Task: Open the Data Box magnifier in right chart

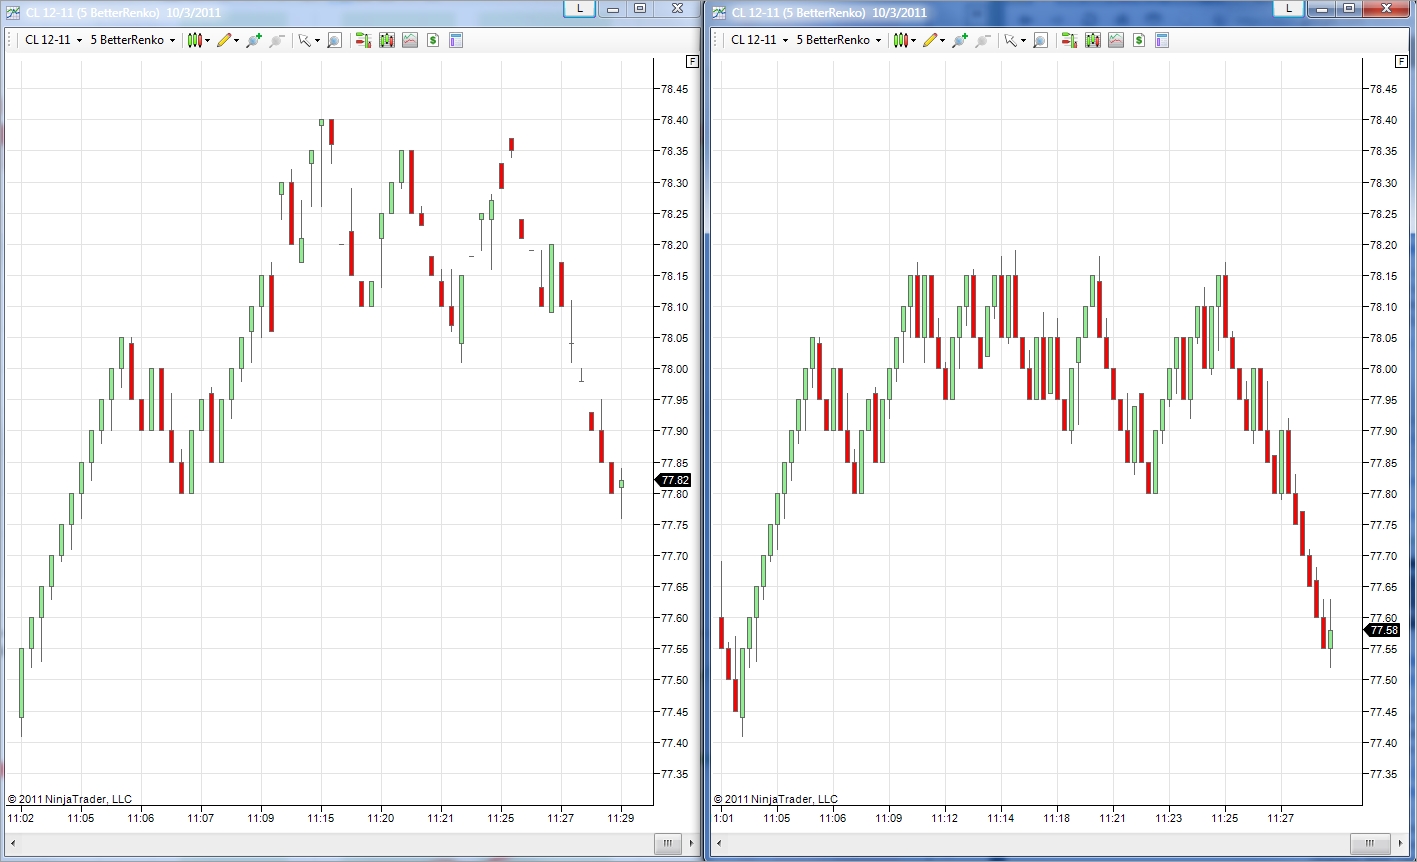Action: (x=1040, y=40)
